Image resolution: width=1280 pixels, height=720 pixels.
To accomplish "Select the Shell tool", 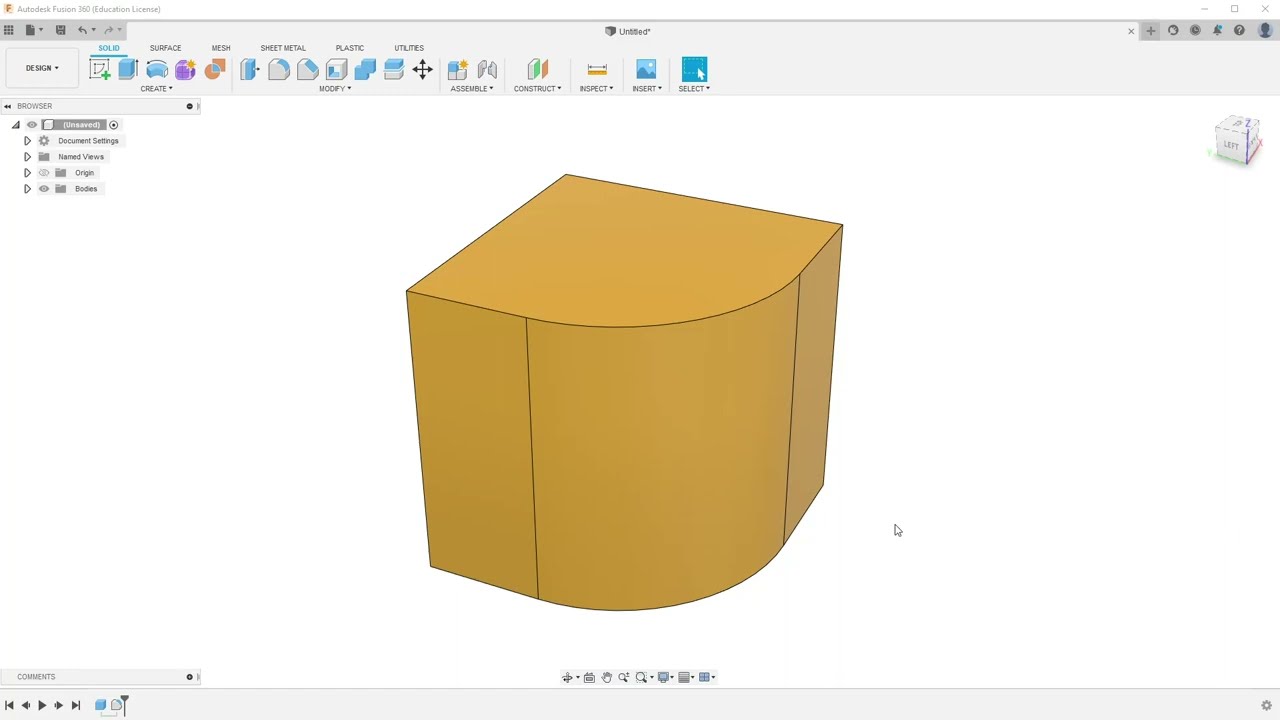I will coord(336,69).
